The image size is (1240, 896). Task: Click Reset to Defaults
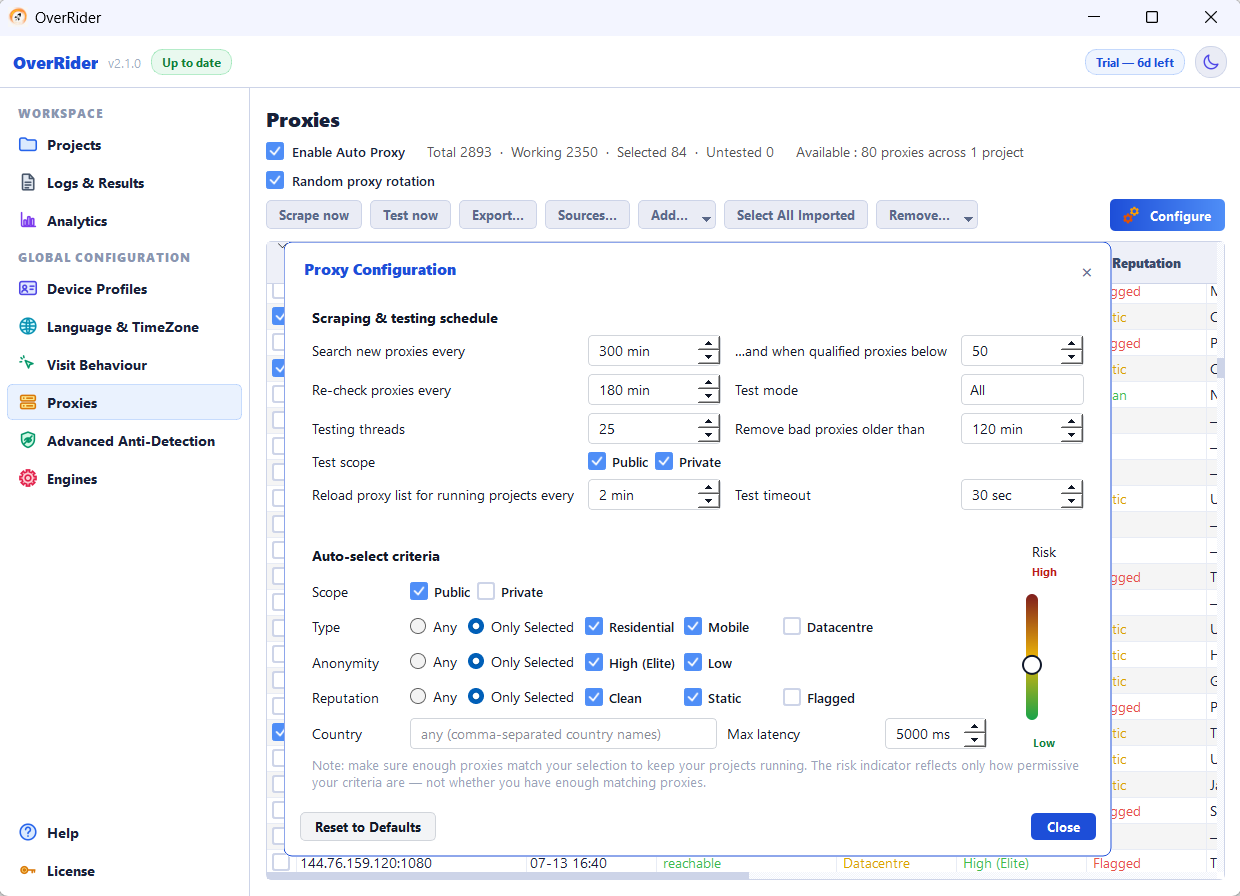tap(368, 827)
